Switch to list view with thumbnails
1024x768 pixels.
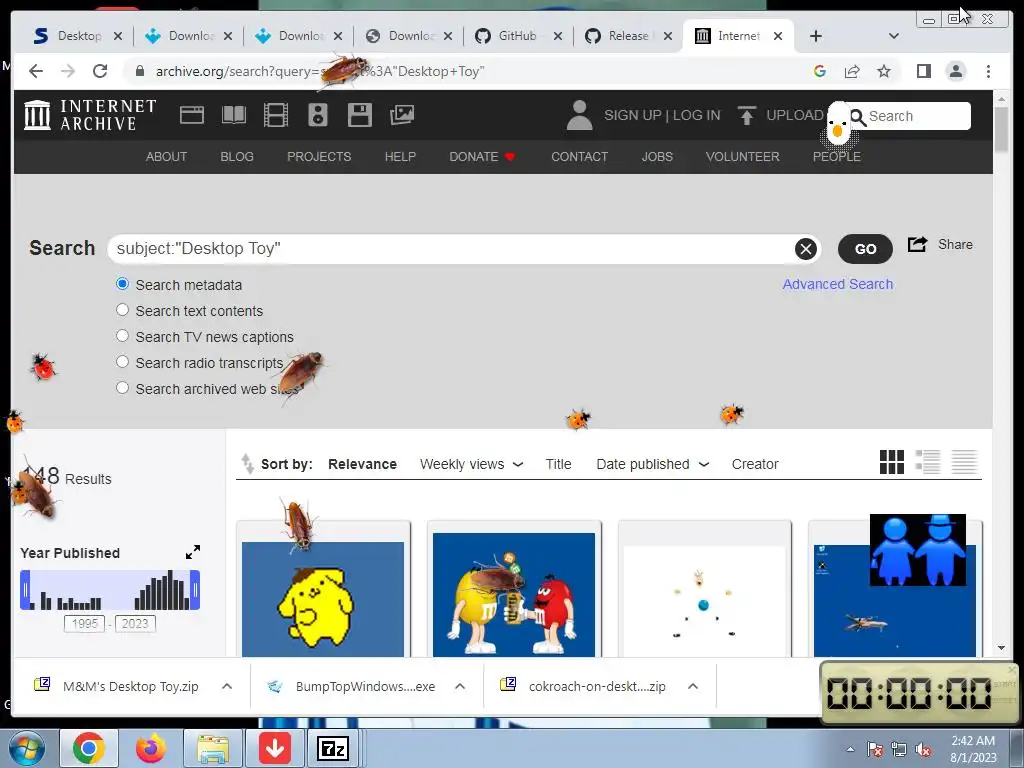point(927,462)
